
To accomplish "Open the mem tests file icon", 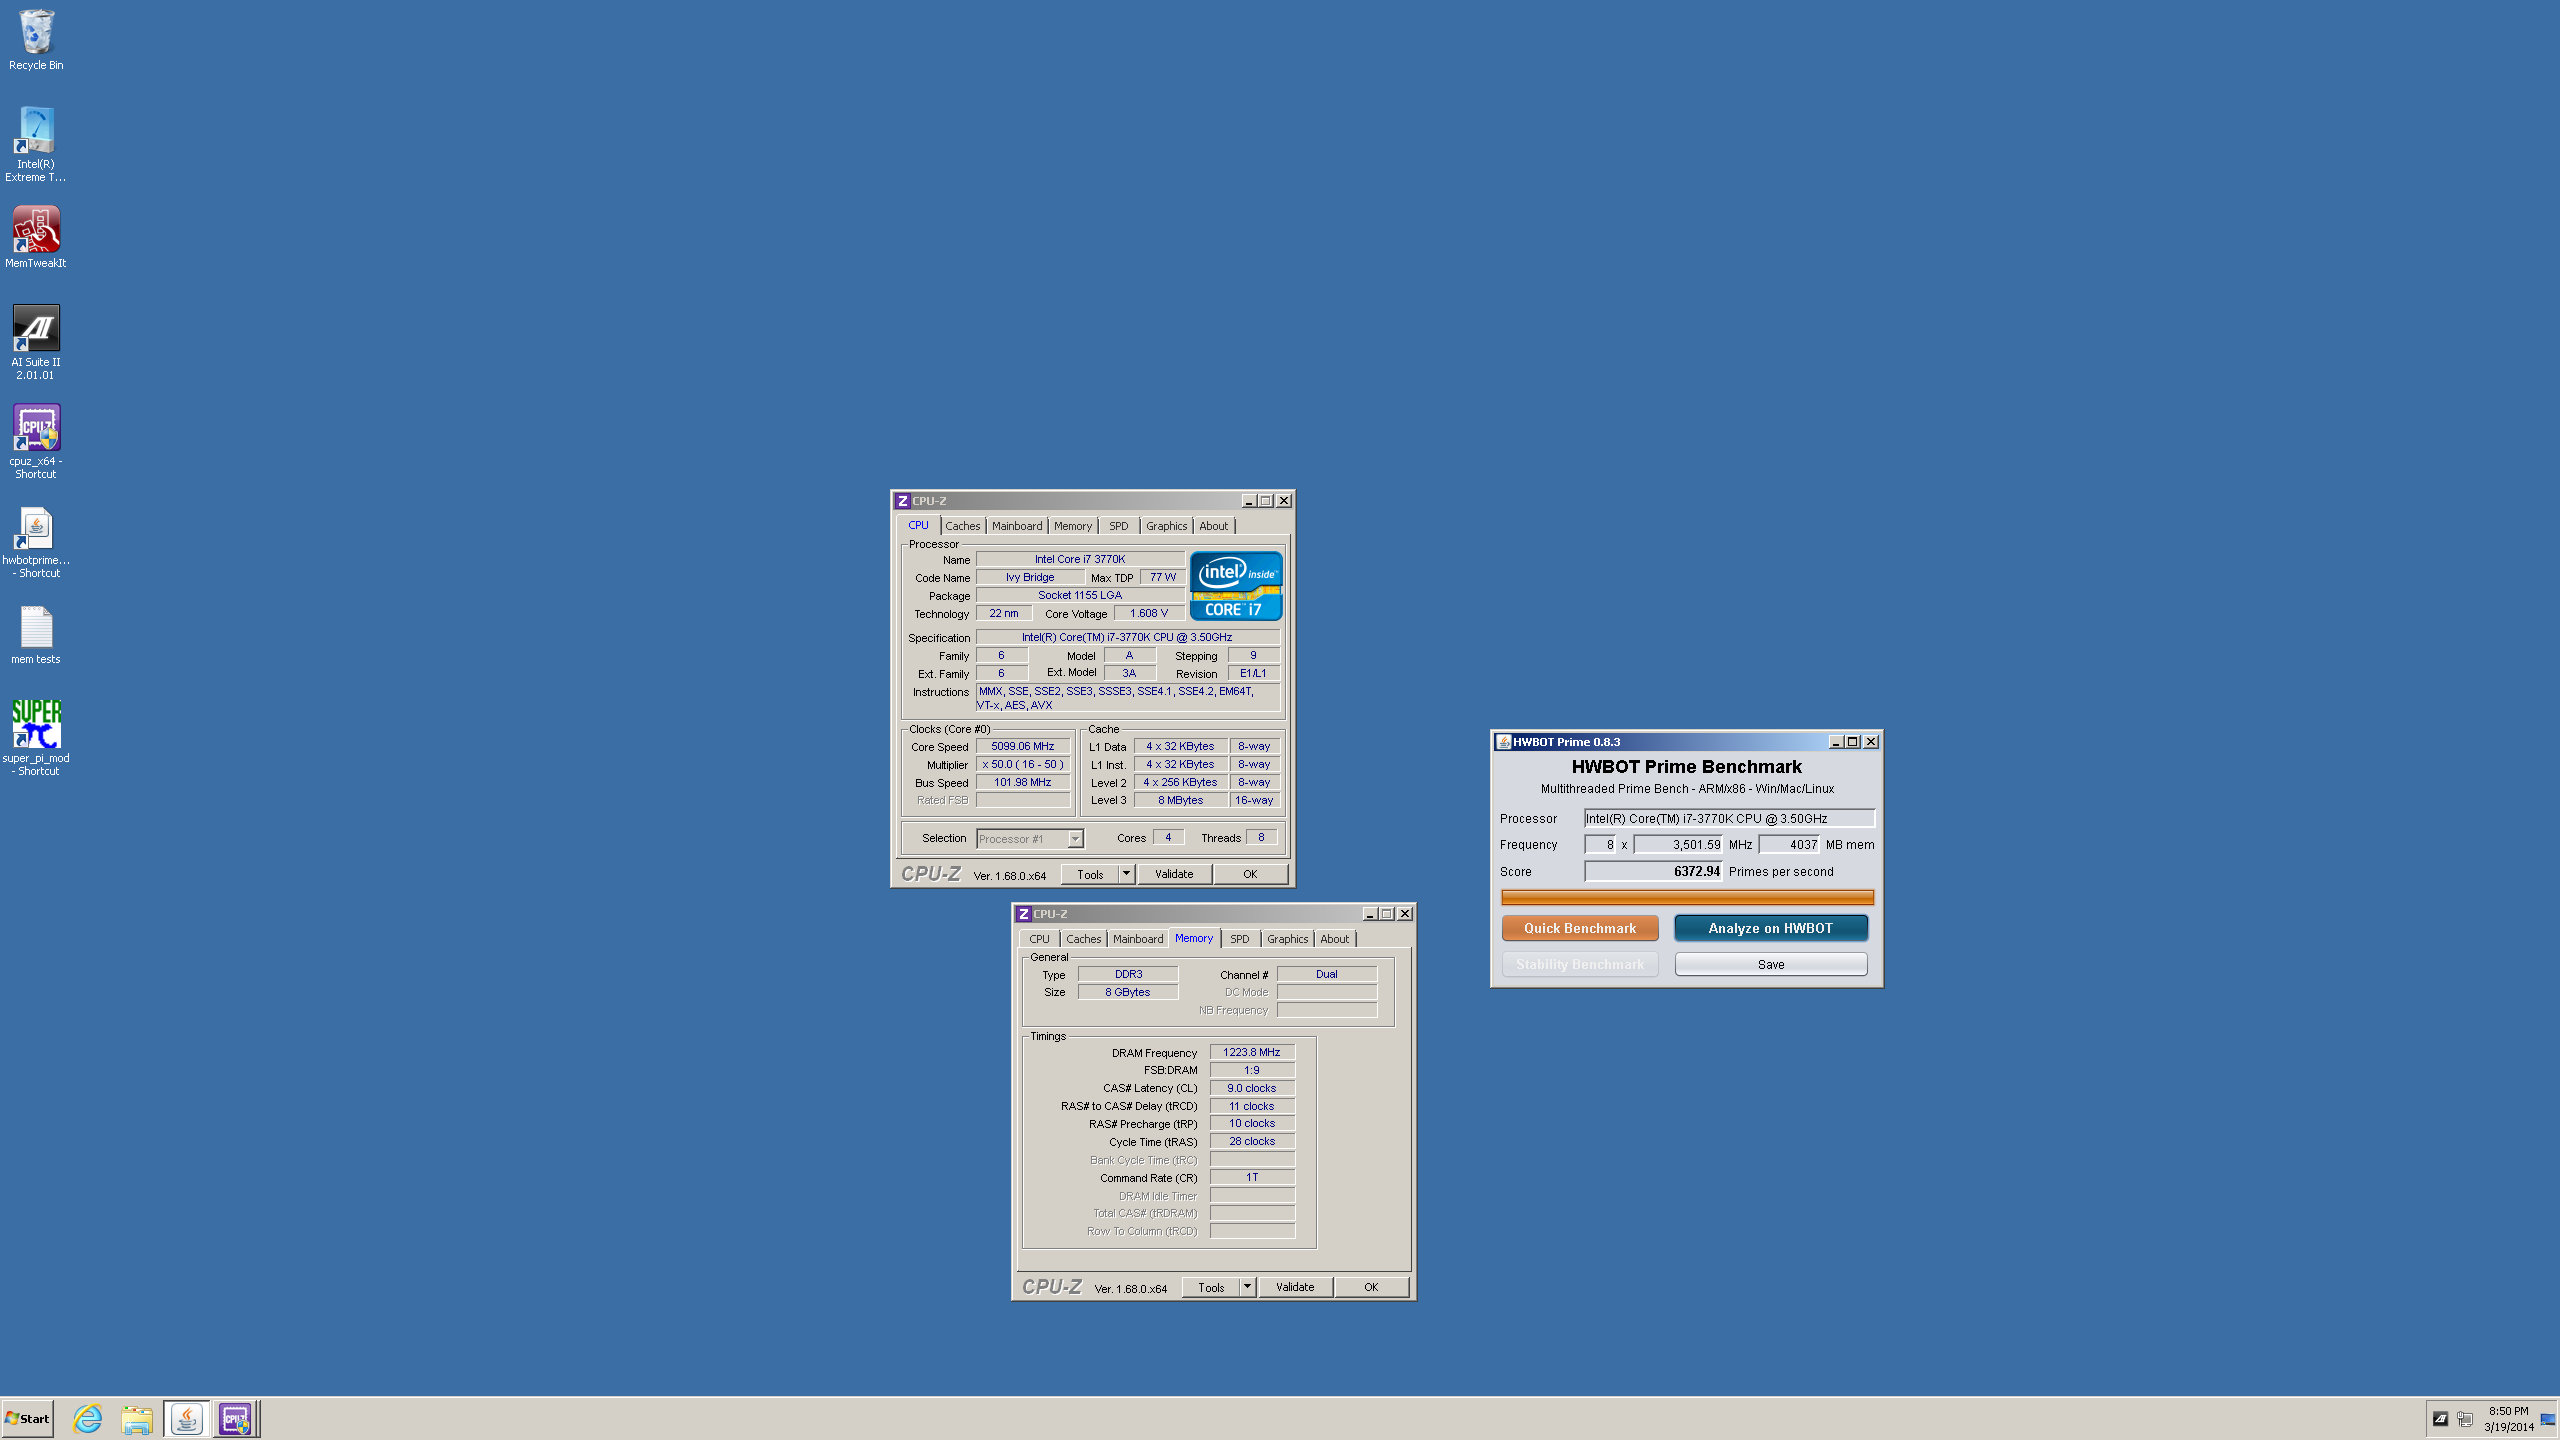I will (x=36, y=635).
